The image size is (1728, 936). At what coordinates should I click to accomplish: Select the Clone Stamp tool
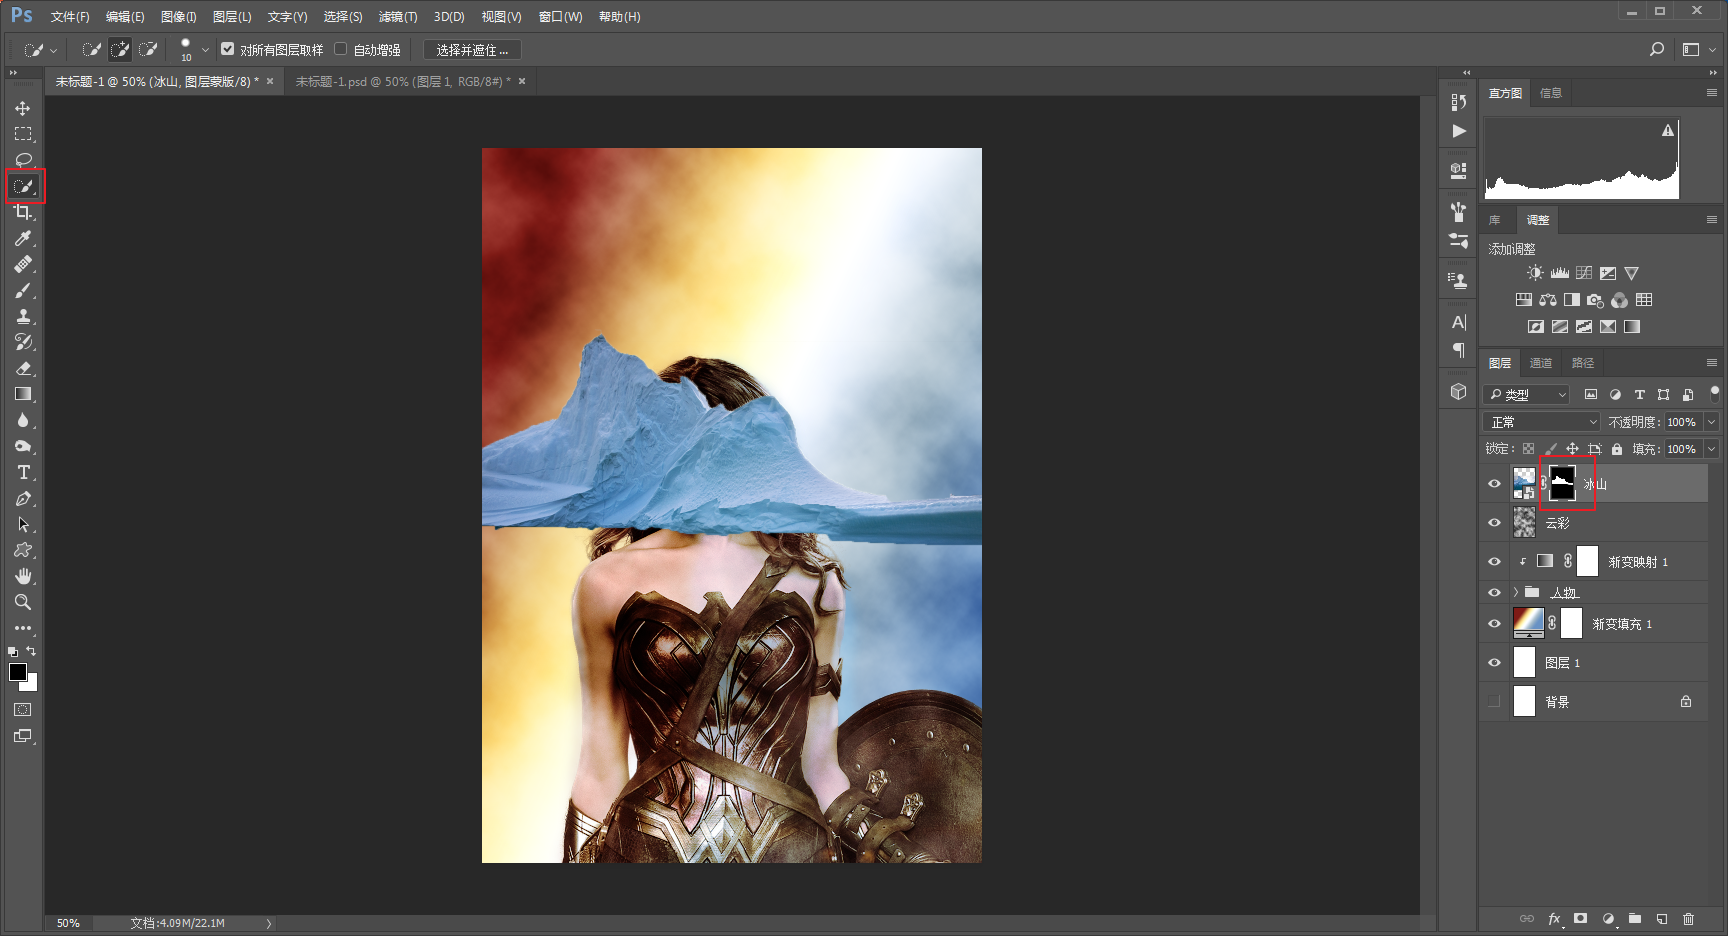tap(23, 316)
